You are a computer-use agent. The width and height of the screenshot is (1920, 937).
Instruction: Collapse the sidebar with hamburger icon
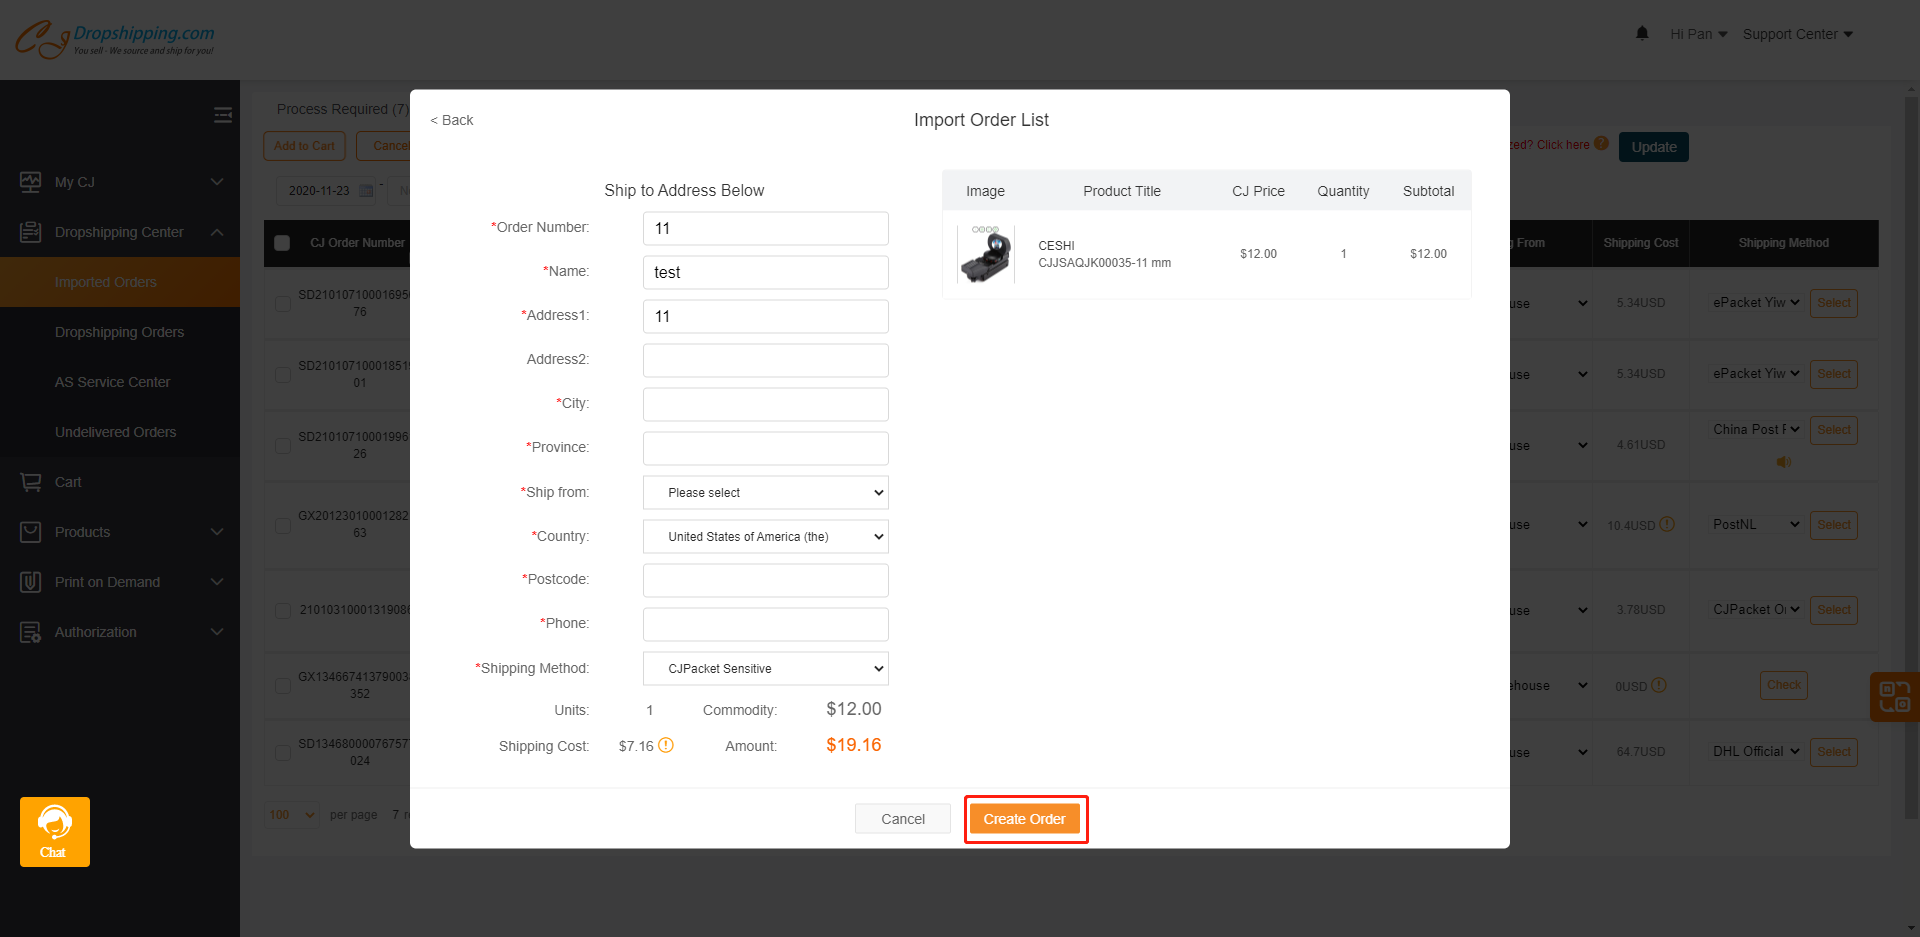click(x=223, y=115)
